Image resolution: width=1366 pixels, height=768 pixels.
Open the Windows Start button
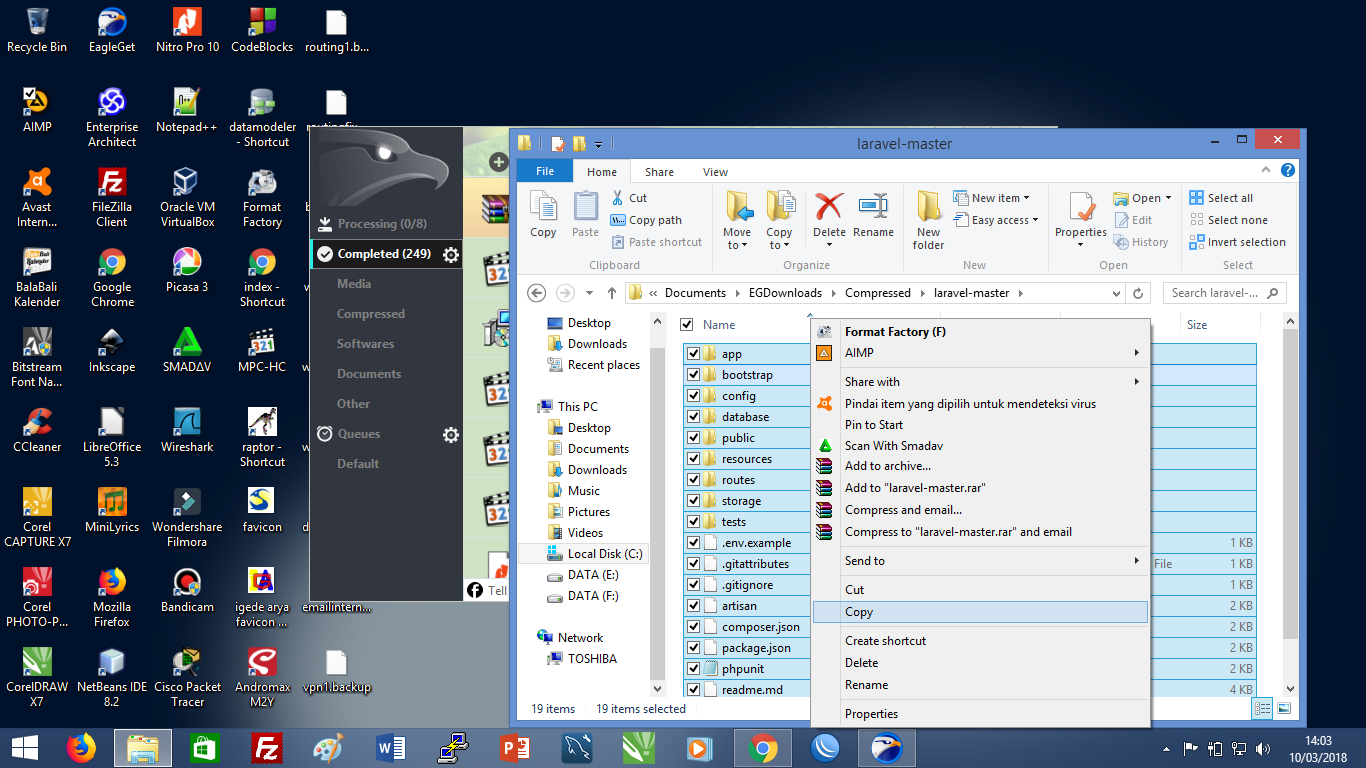coord(24,748)
